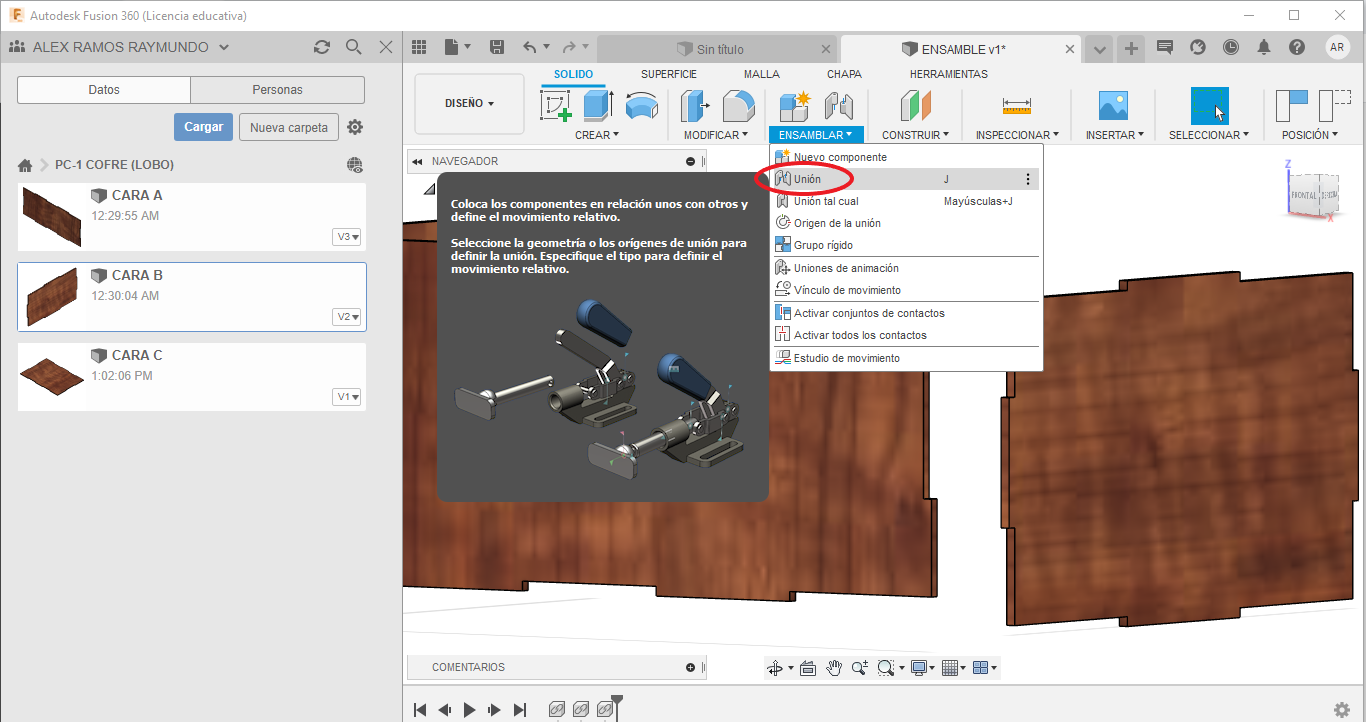Expand the Comentarios panel plus button

[690, 667]
